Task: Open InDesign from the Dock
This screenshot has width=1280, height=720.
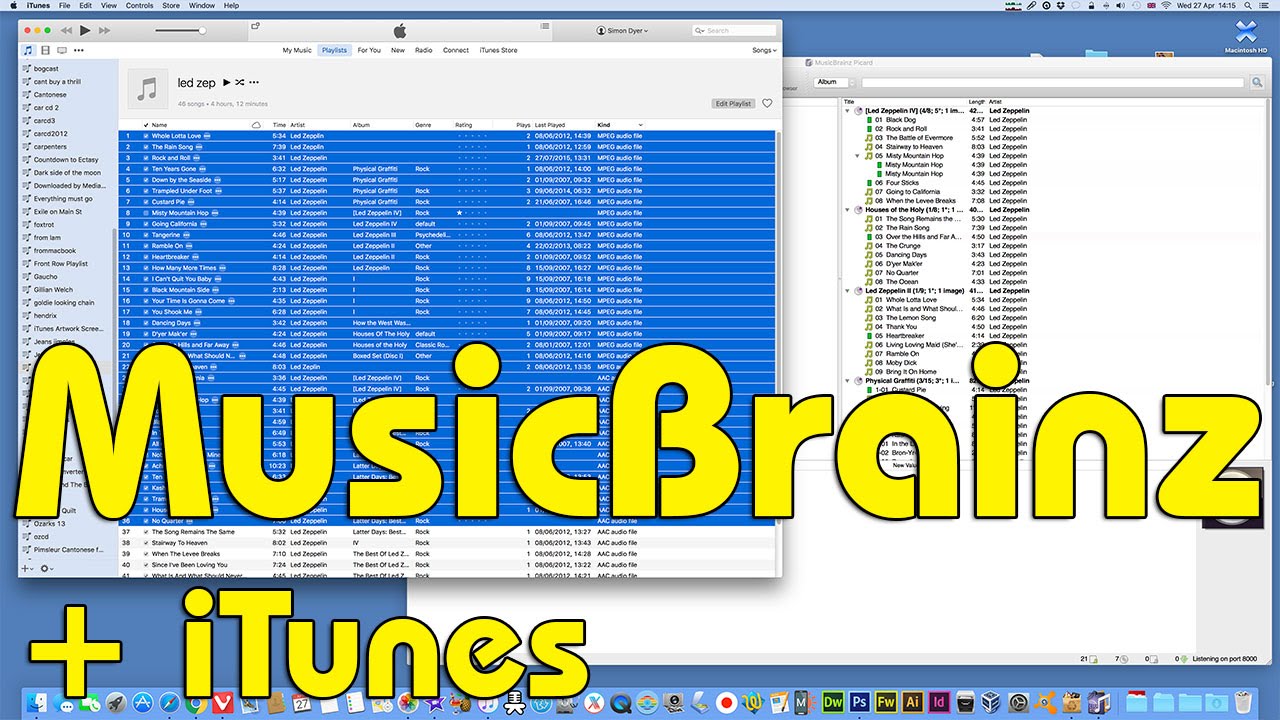Action: pyautogui.click(x=937, y=702)
